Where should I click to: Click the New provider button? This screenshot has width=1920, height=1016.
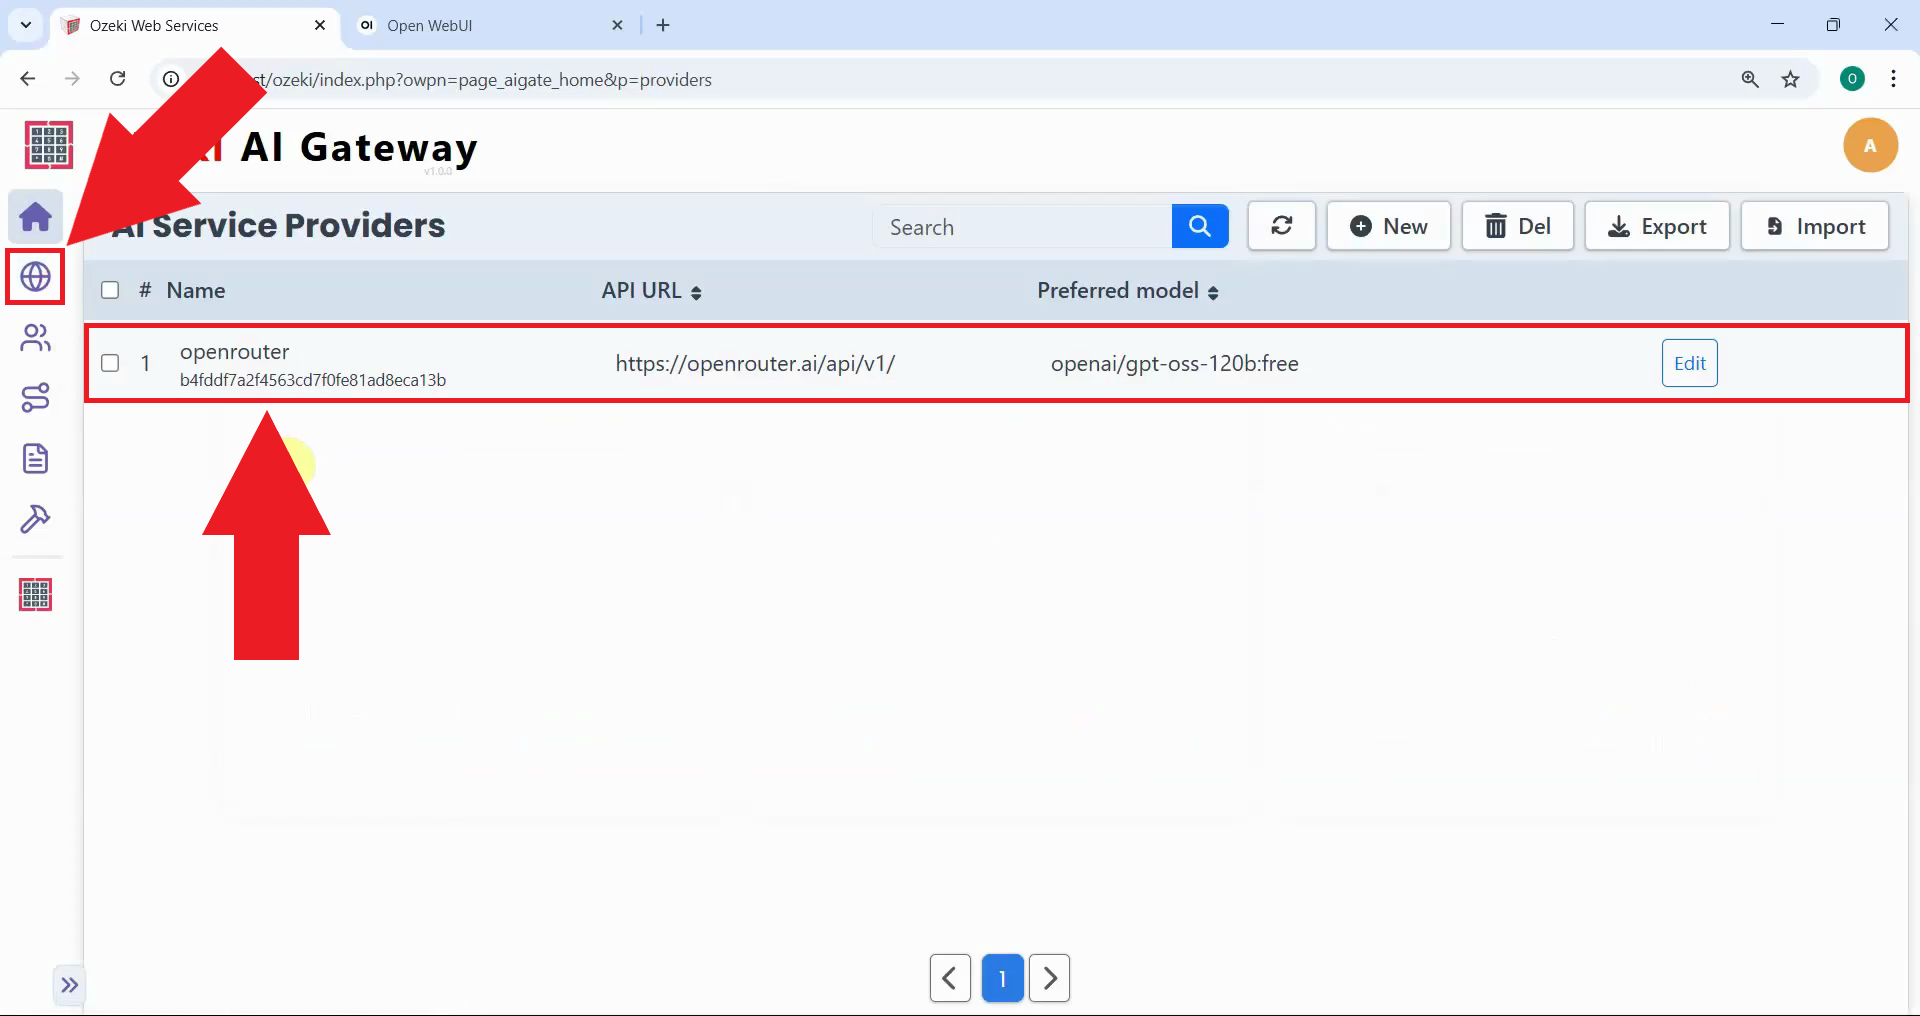click(1388, 226)
